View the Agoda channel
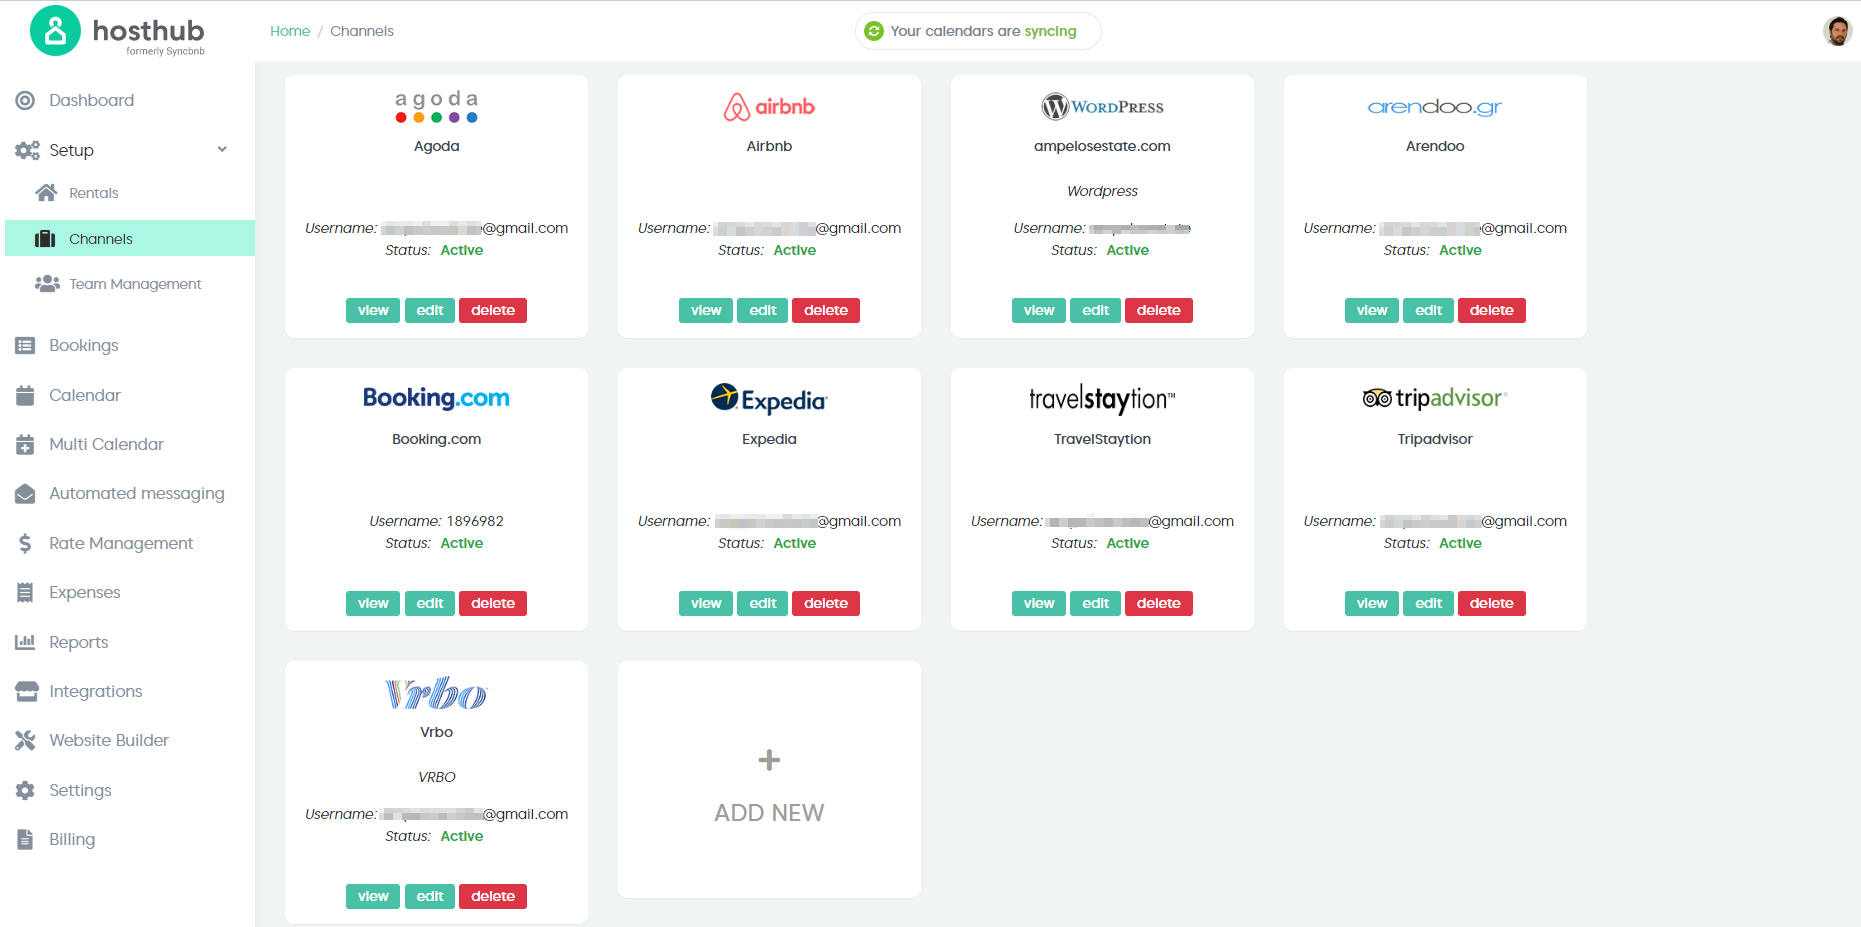 point(373,310)
